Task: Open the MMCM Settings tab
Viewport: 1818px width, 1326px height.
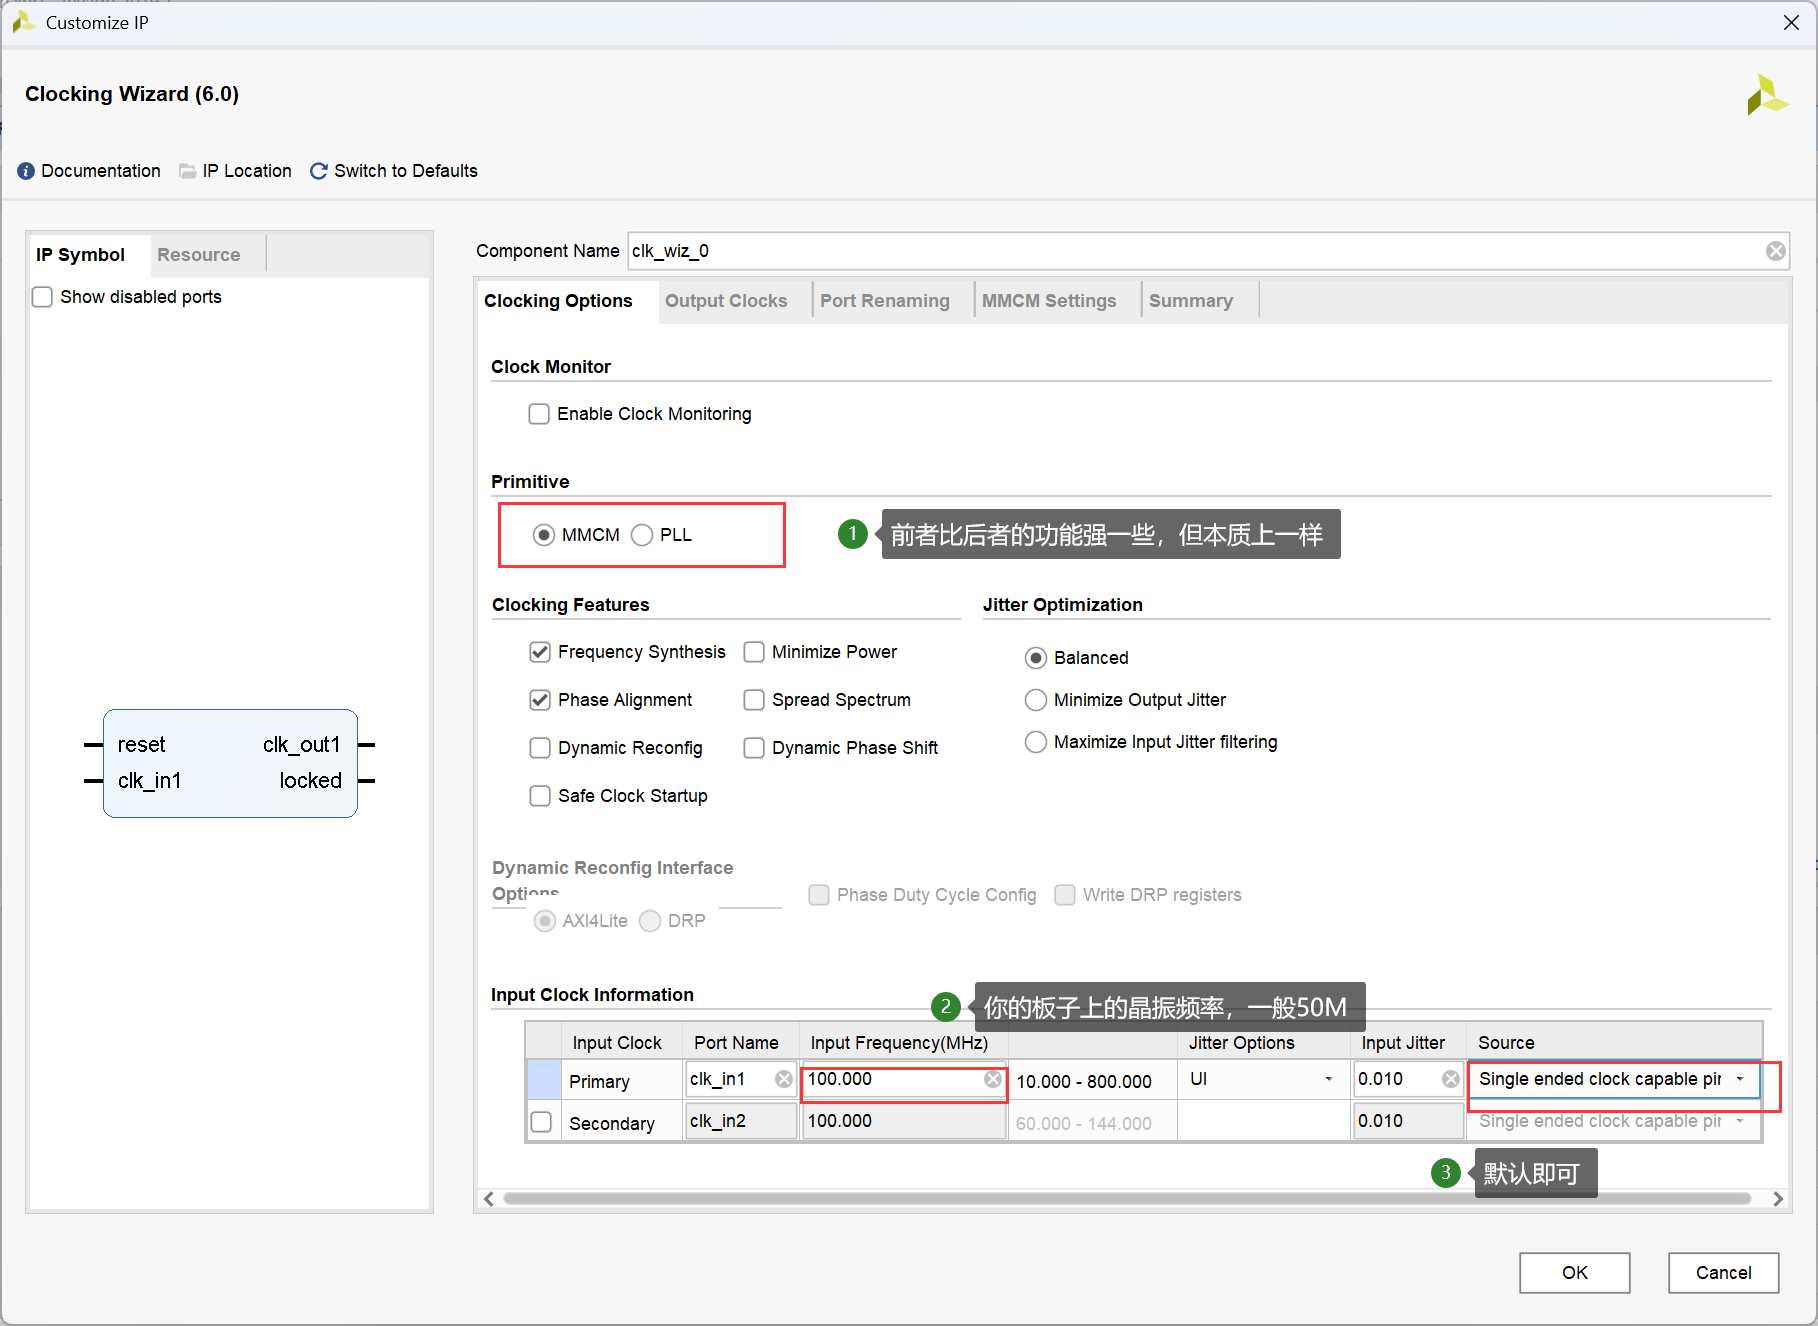Action: point(1049,301)
